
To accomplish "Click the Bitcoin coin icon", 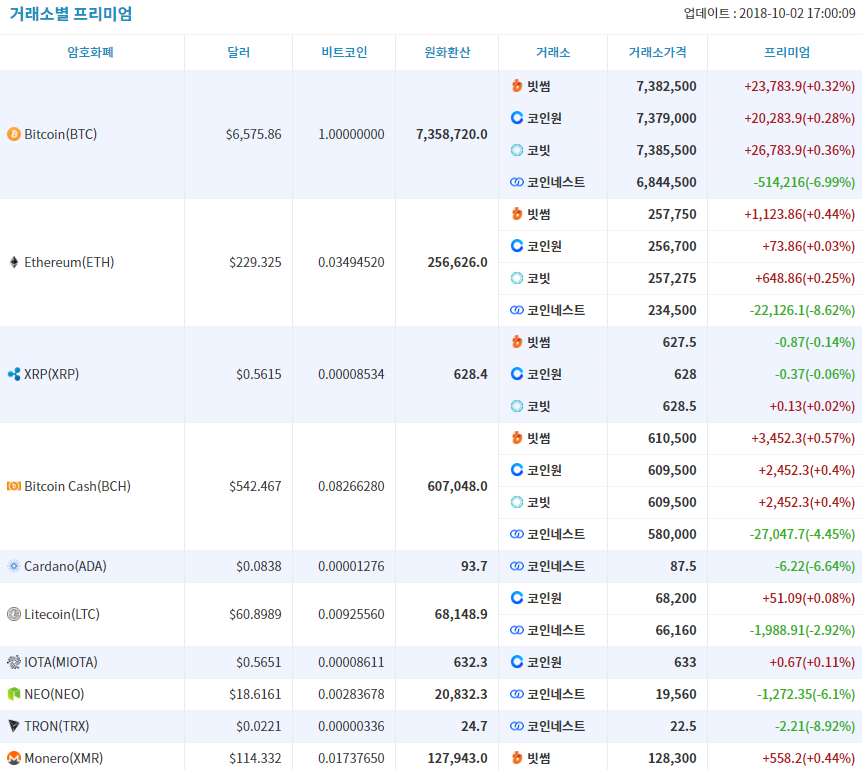I will pos(14,134).
